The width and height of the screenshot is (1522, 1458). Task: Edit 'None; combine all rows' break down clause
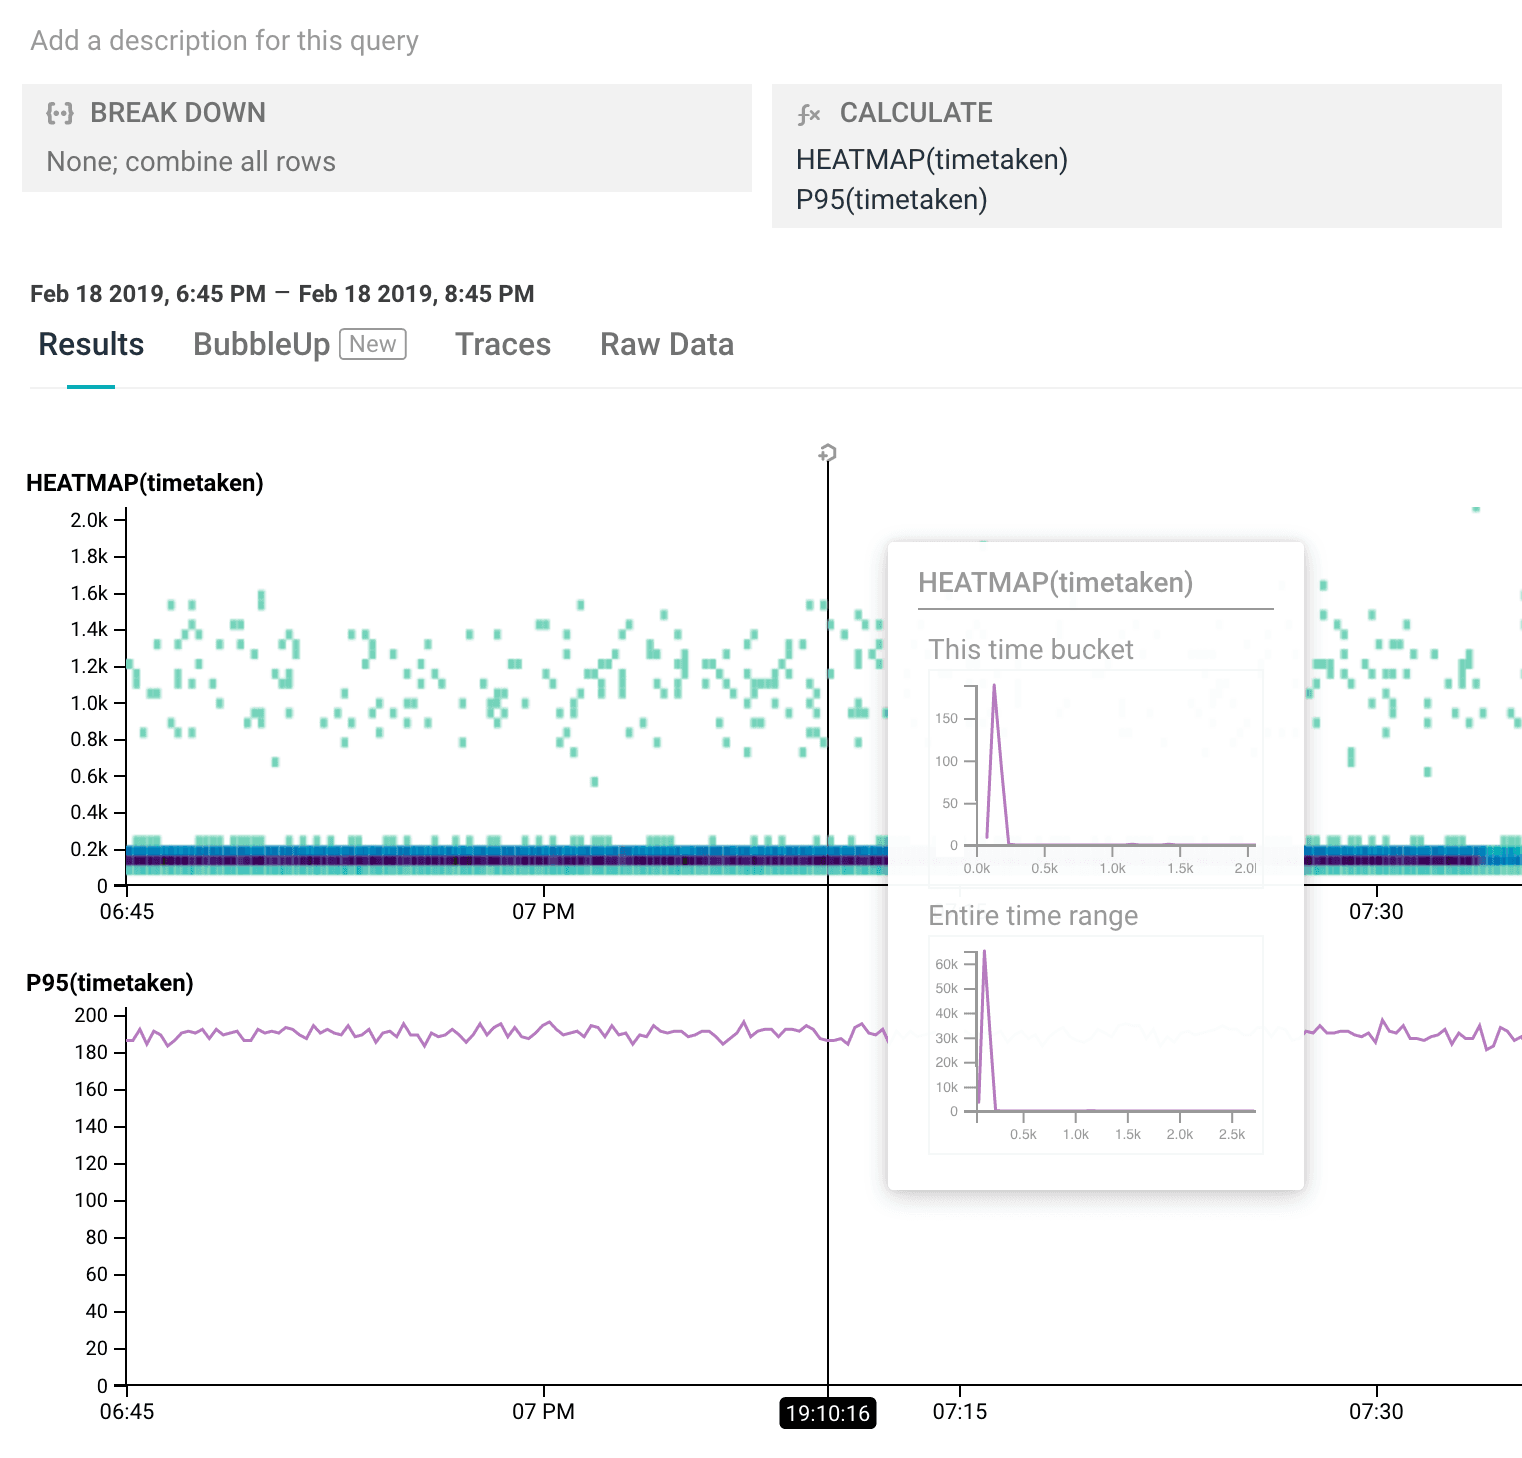tap(191, 162)
